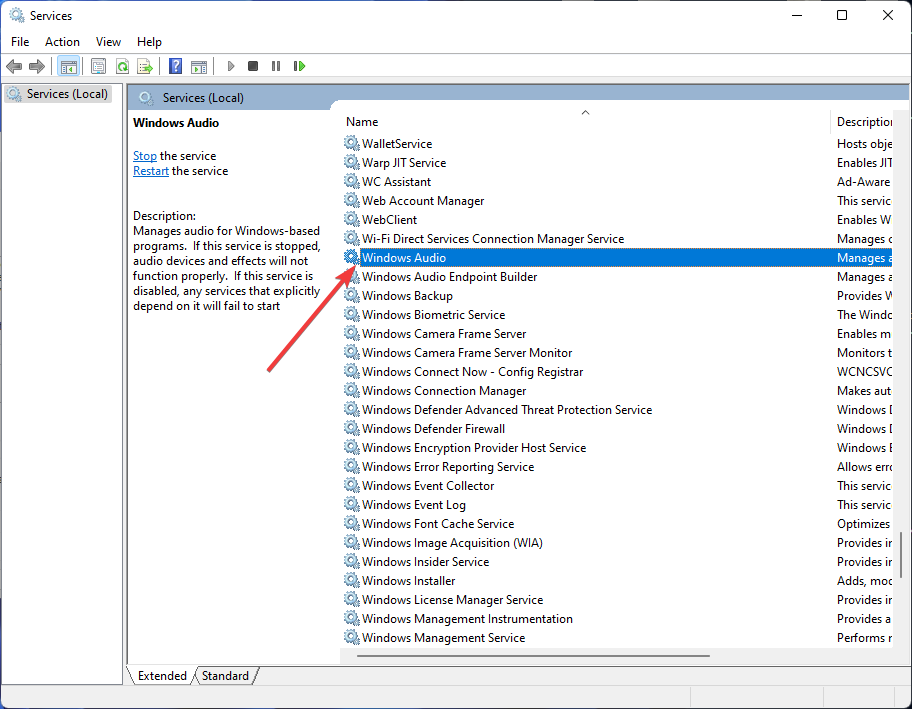
Task: Click the Refresh toolbar icon
Action: 122,66
